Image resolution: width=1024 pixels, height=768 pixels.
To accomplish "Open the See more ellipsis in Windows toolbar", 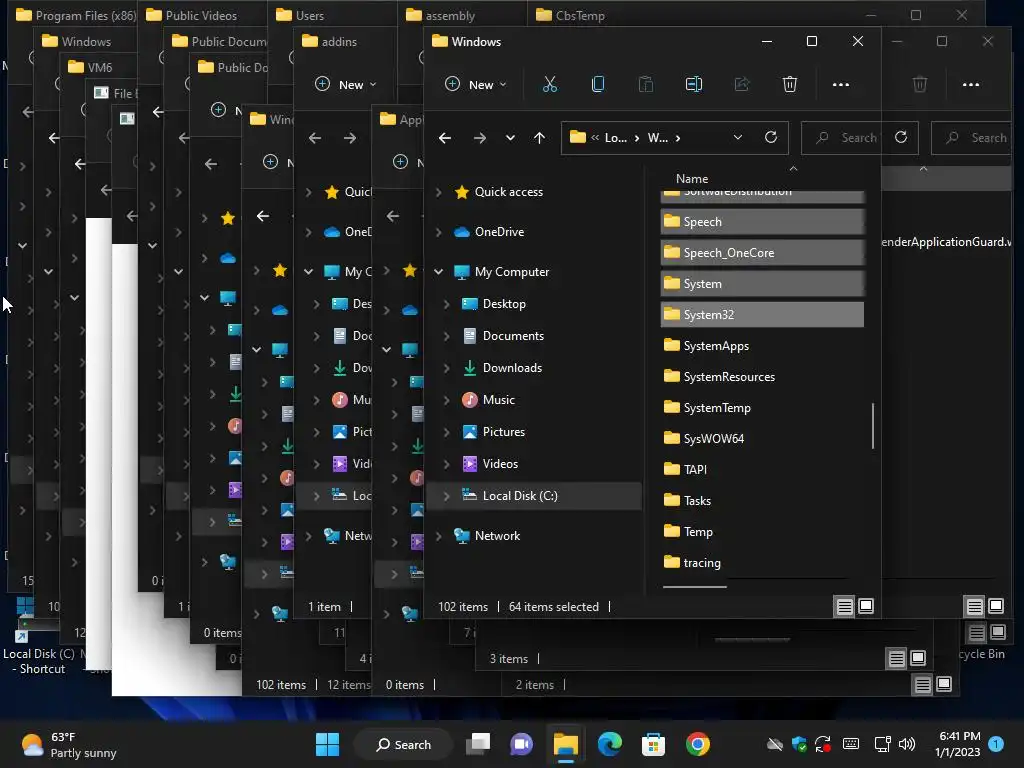I will click(840, 84).
